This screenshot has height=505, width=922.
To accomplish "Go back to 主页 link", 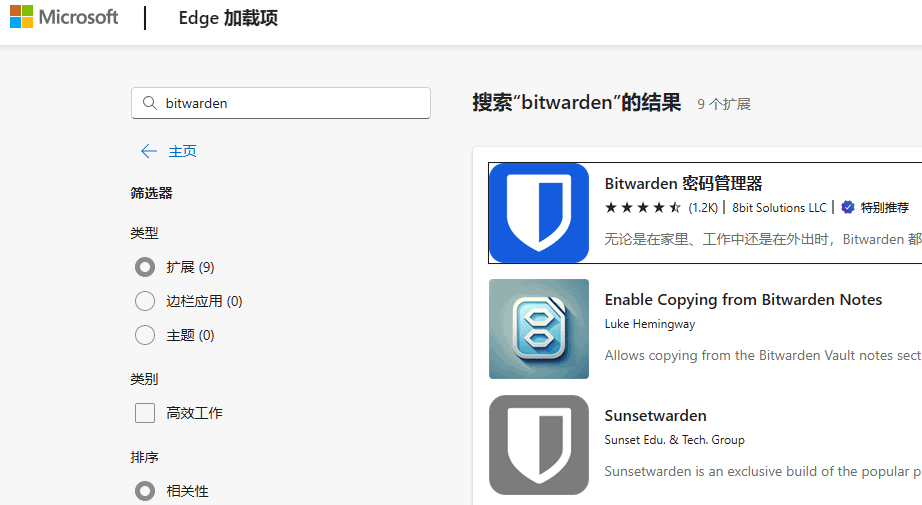I will tap(182, 151).
